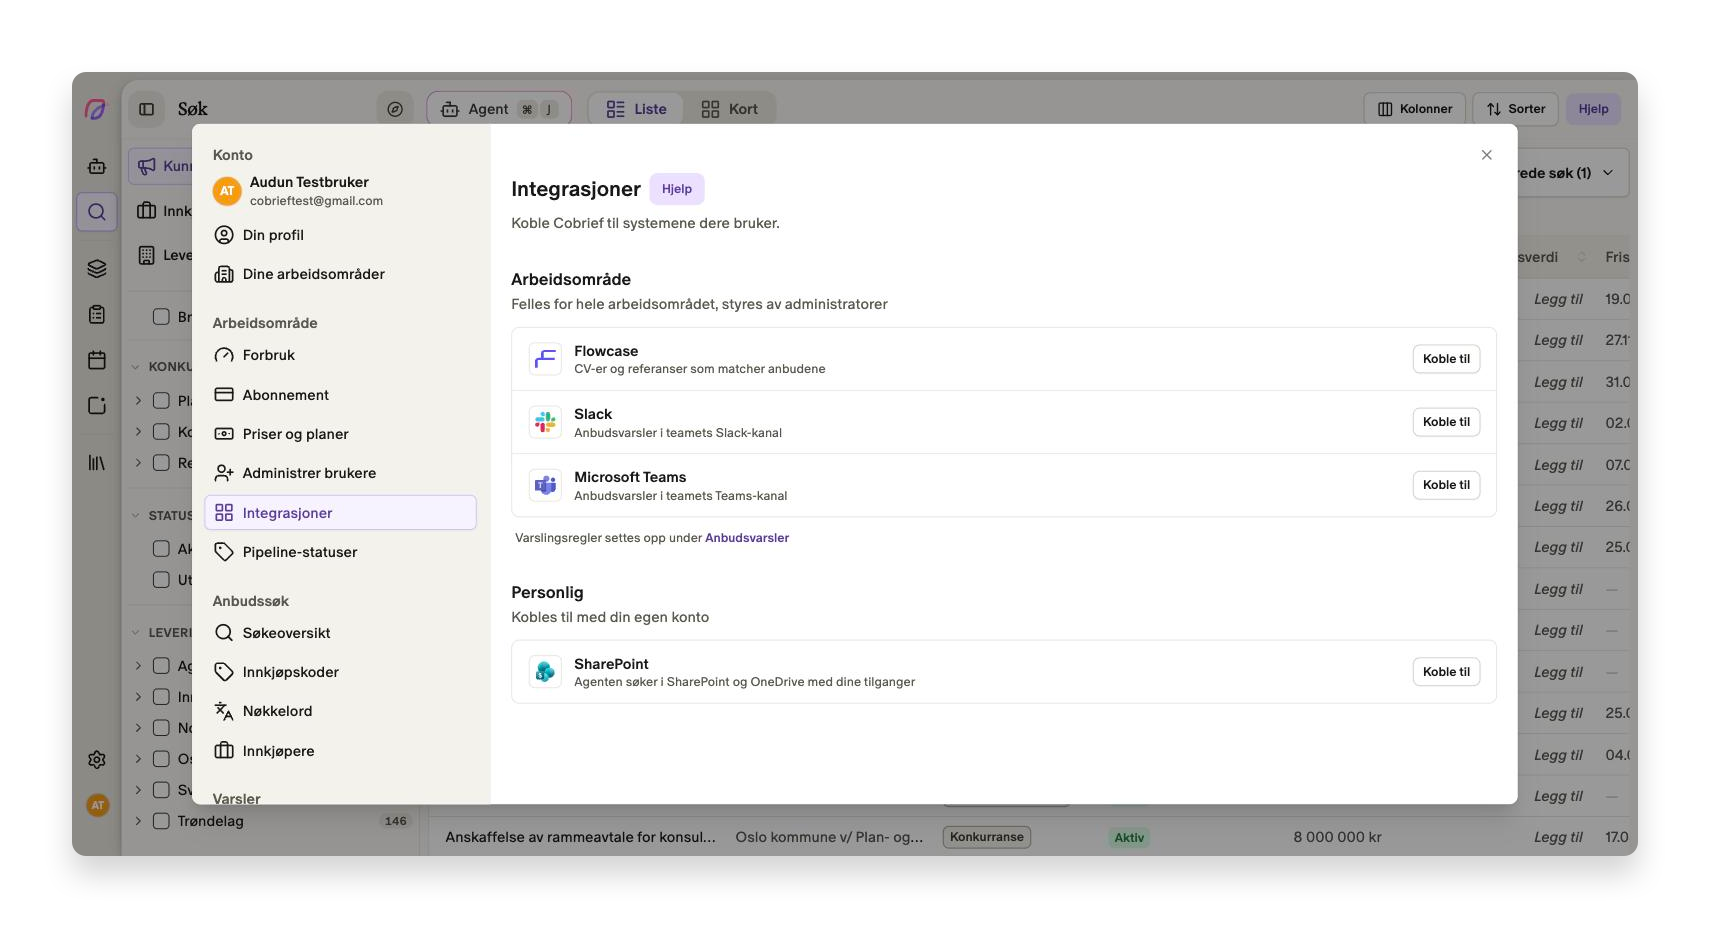Viewport: 1710px width, 928px height.
Task: Open the library books icon in left rail
Action: [x=97, y=463]
